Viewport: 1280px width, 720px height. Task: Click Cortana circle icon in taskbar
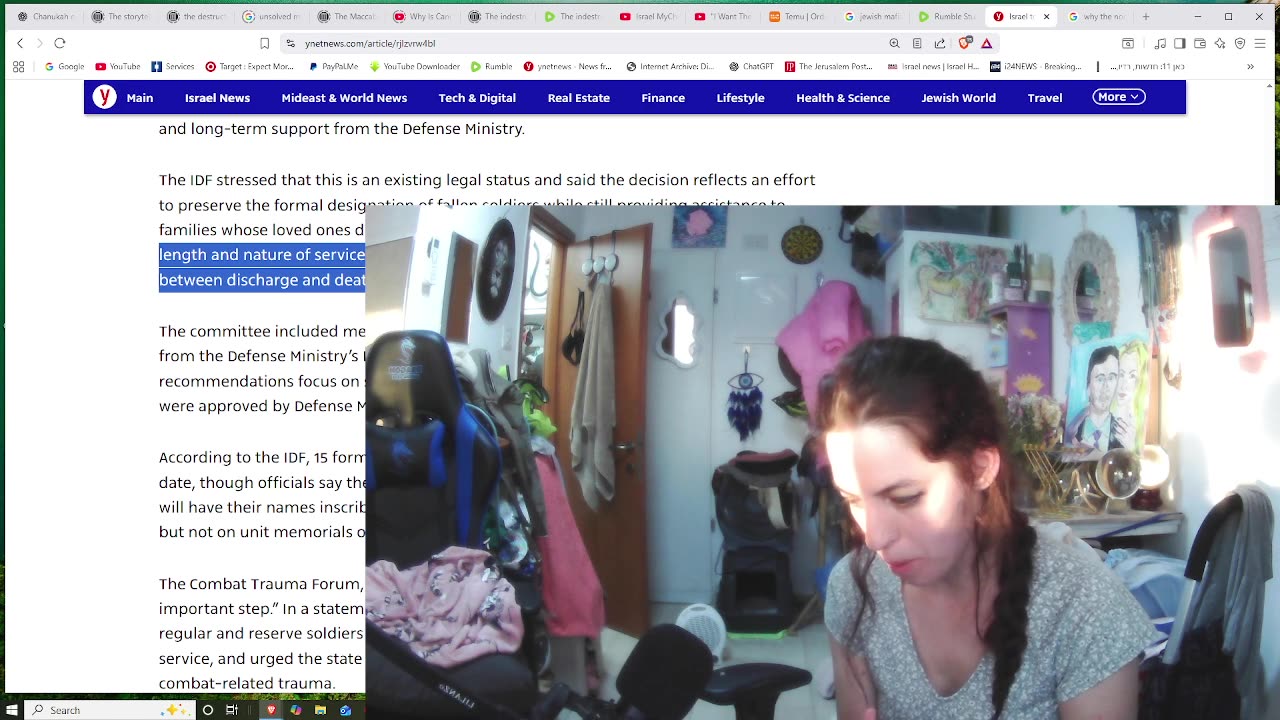[x=208, y=710]
